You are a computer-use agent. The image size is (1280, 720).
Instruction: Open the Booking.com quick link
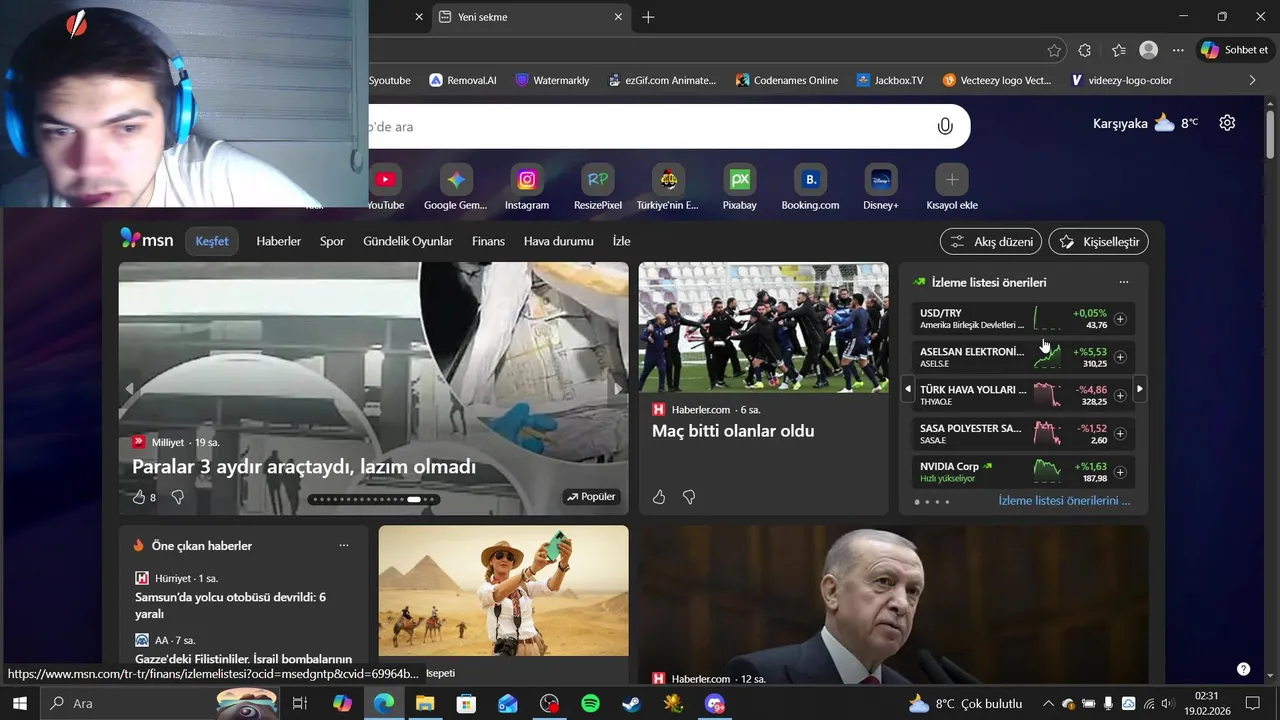pyautogui.click(x=810, y=188)
